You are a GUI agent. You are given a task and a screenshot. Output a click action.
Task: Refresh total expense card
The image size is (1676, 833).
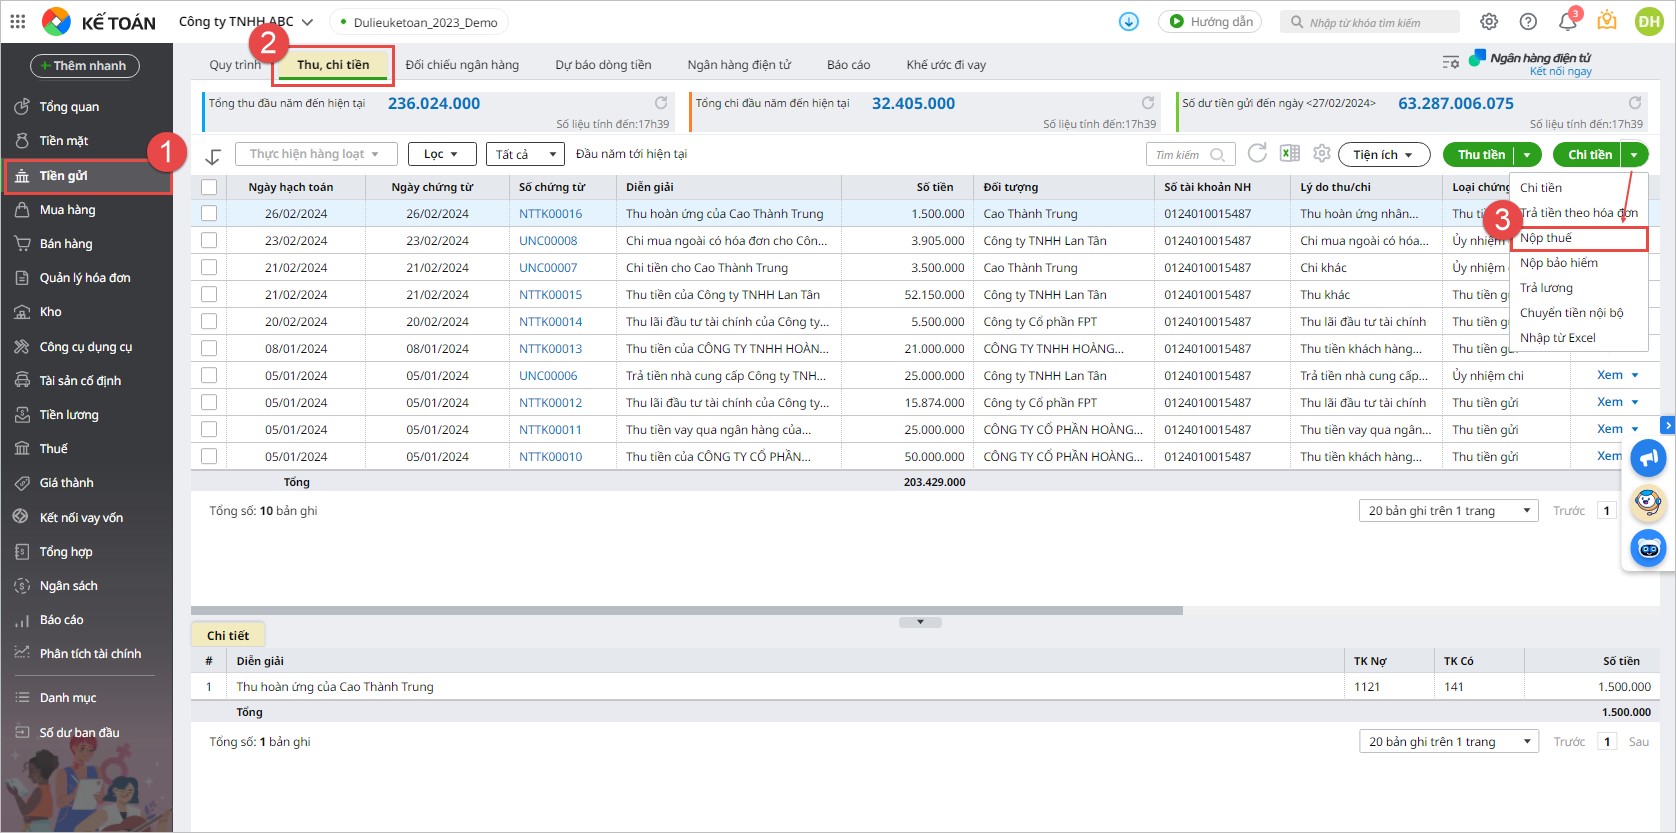1148,103
